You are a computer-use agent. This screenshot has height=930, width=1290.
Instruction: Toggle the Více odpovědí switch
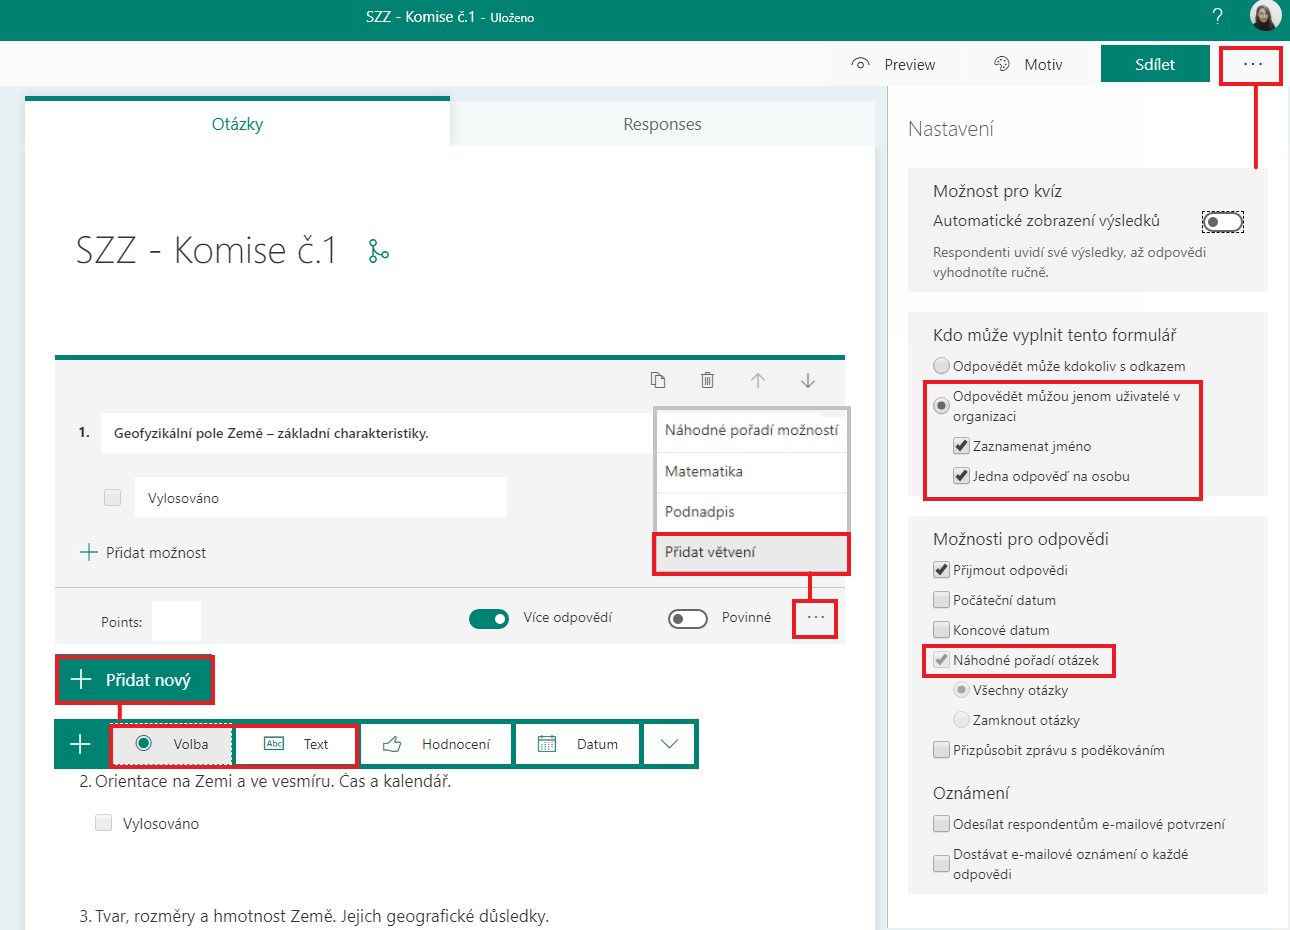coord(489,619)
